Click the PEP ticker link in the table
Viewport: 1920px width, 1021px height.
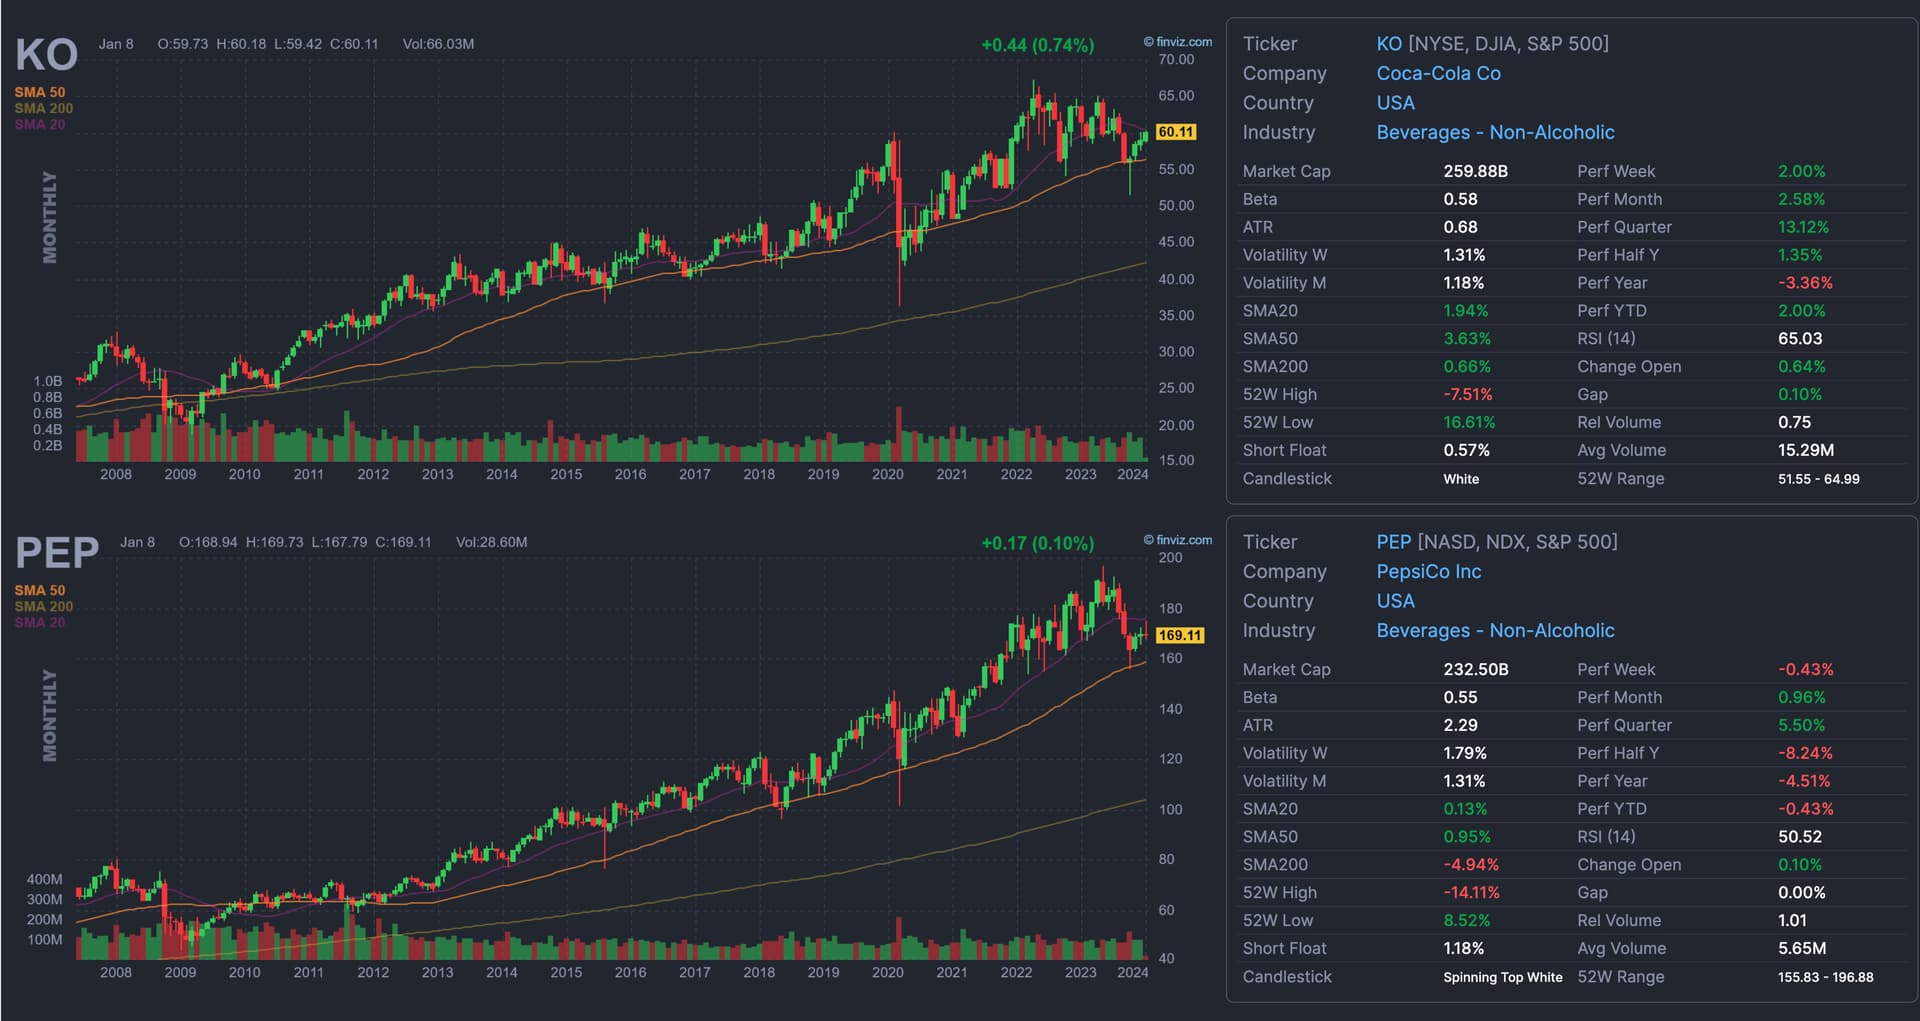pyautogui.click(x=1393, y=542)
